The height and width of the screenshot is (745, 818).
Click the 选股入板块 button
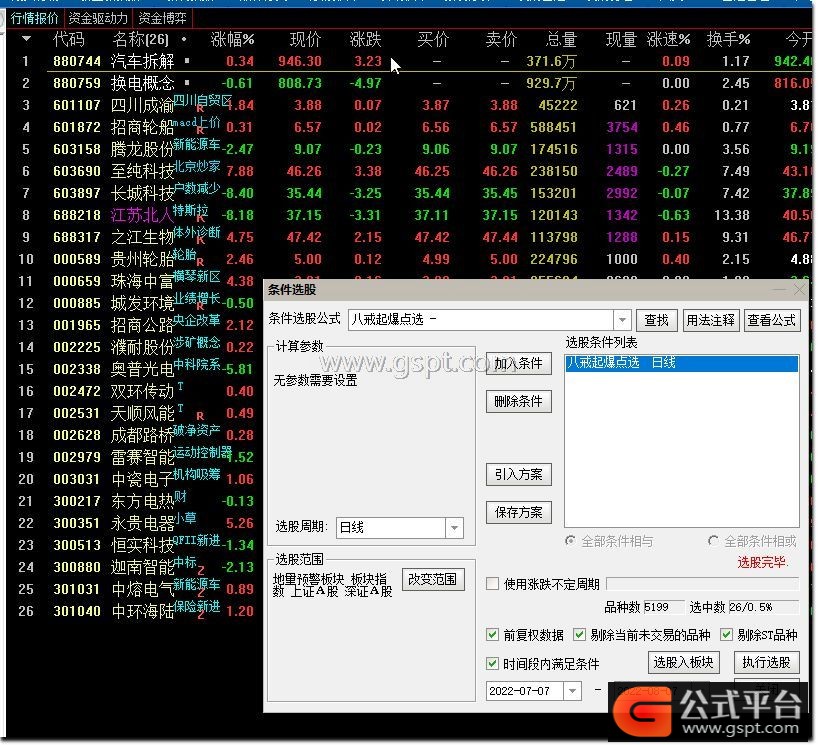[x=683, y=662]
